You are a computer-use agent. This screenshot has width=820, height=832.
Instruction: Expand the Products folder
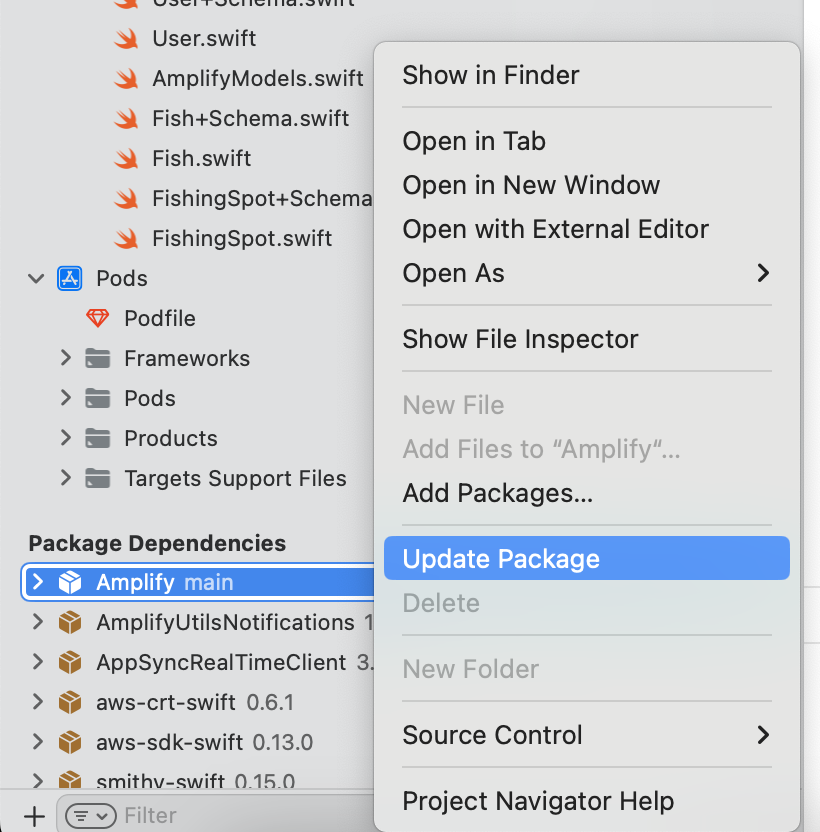point(66,439)
